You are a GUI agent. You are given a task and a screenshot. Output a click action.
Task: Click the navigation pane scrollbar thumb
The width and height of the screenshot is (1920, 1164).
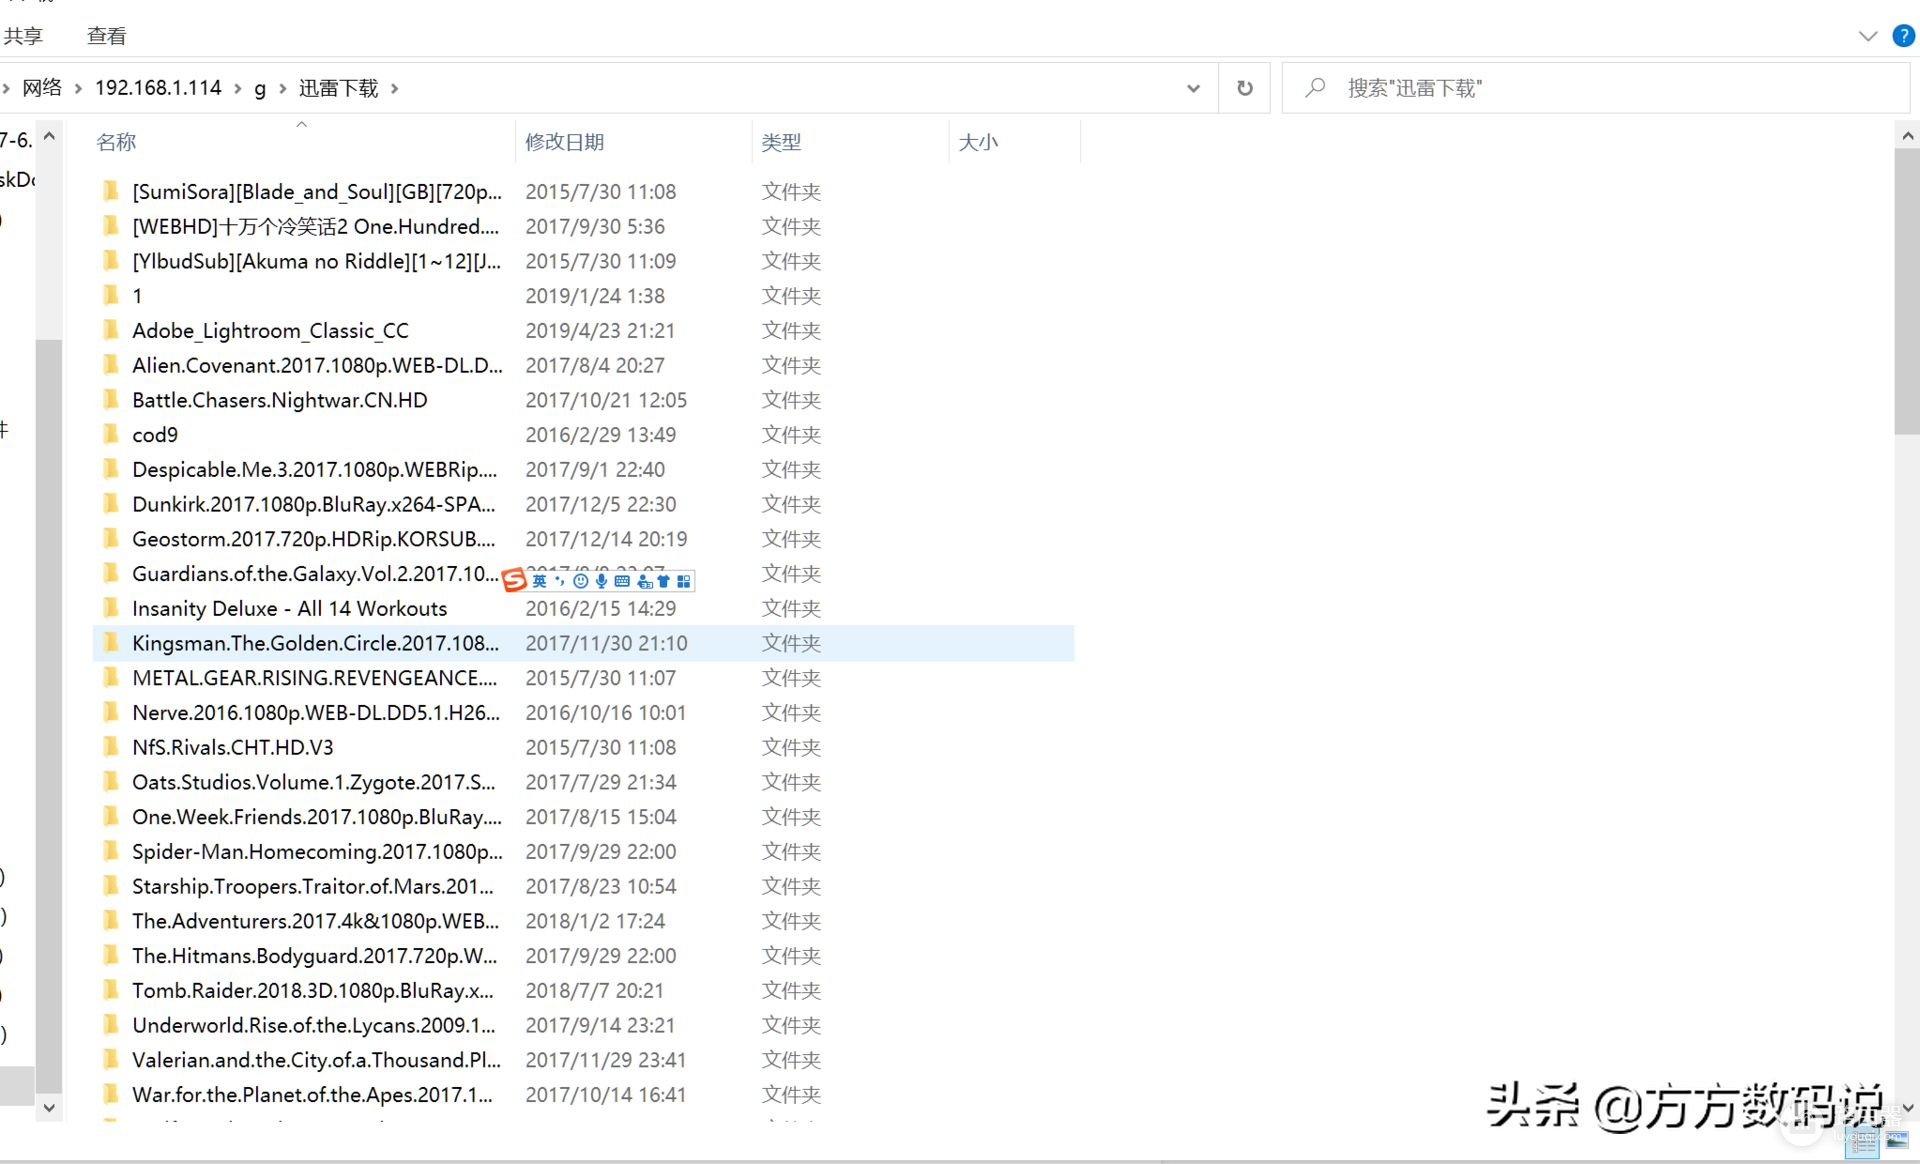(x=49, y=715)
